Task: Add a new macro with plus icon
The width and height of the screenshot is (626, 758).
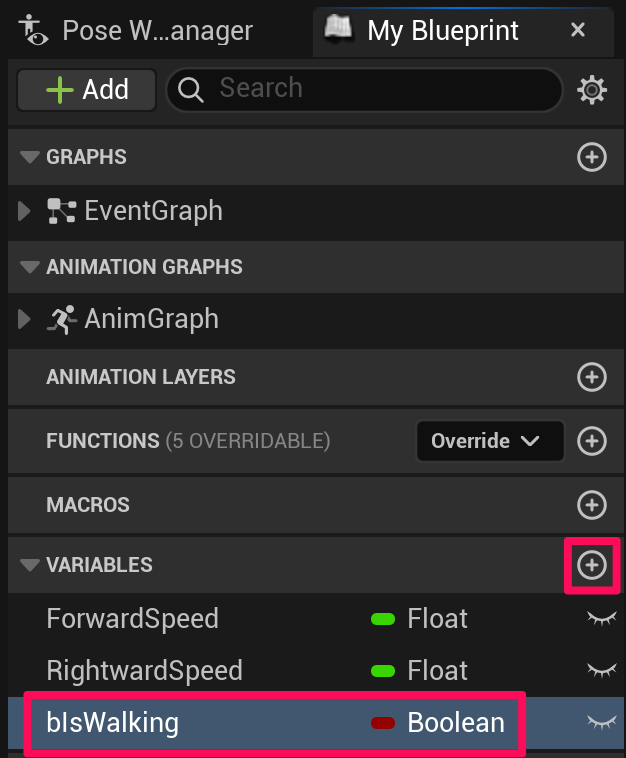Action: pos(592,505)
